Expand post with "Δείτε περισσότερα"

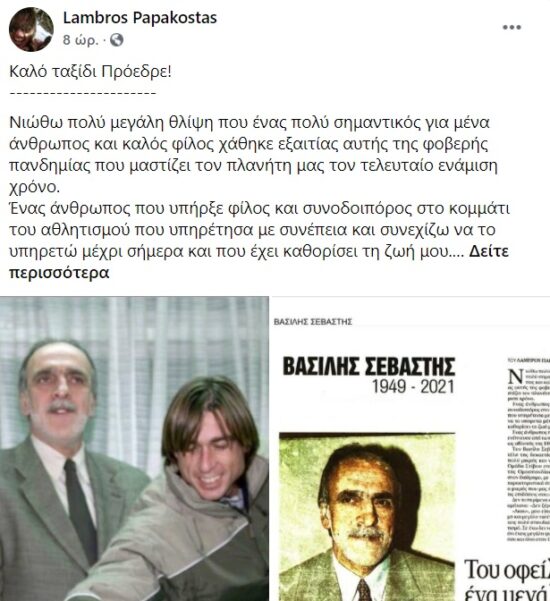click(259, 262)
